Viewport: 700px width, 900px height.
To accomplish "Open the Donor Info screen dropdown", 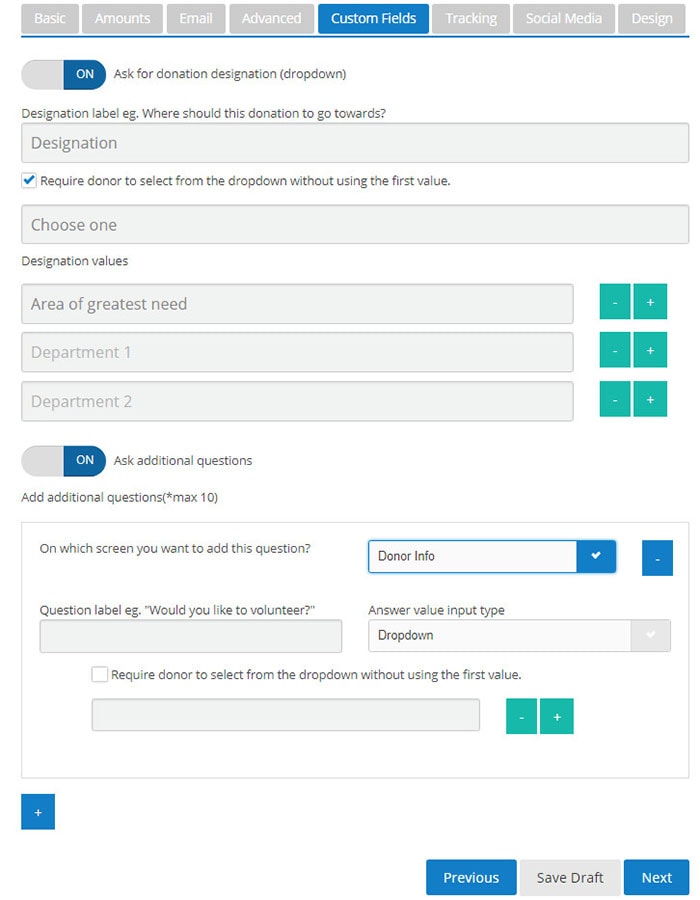I will pyautogui.click(x=492, y=557).
